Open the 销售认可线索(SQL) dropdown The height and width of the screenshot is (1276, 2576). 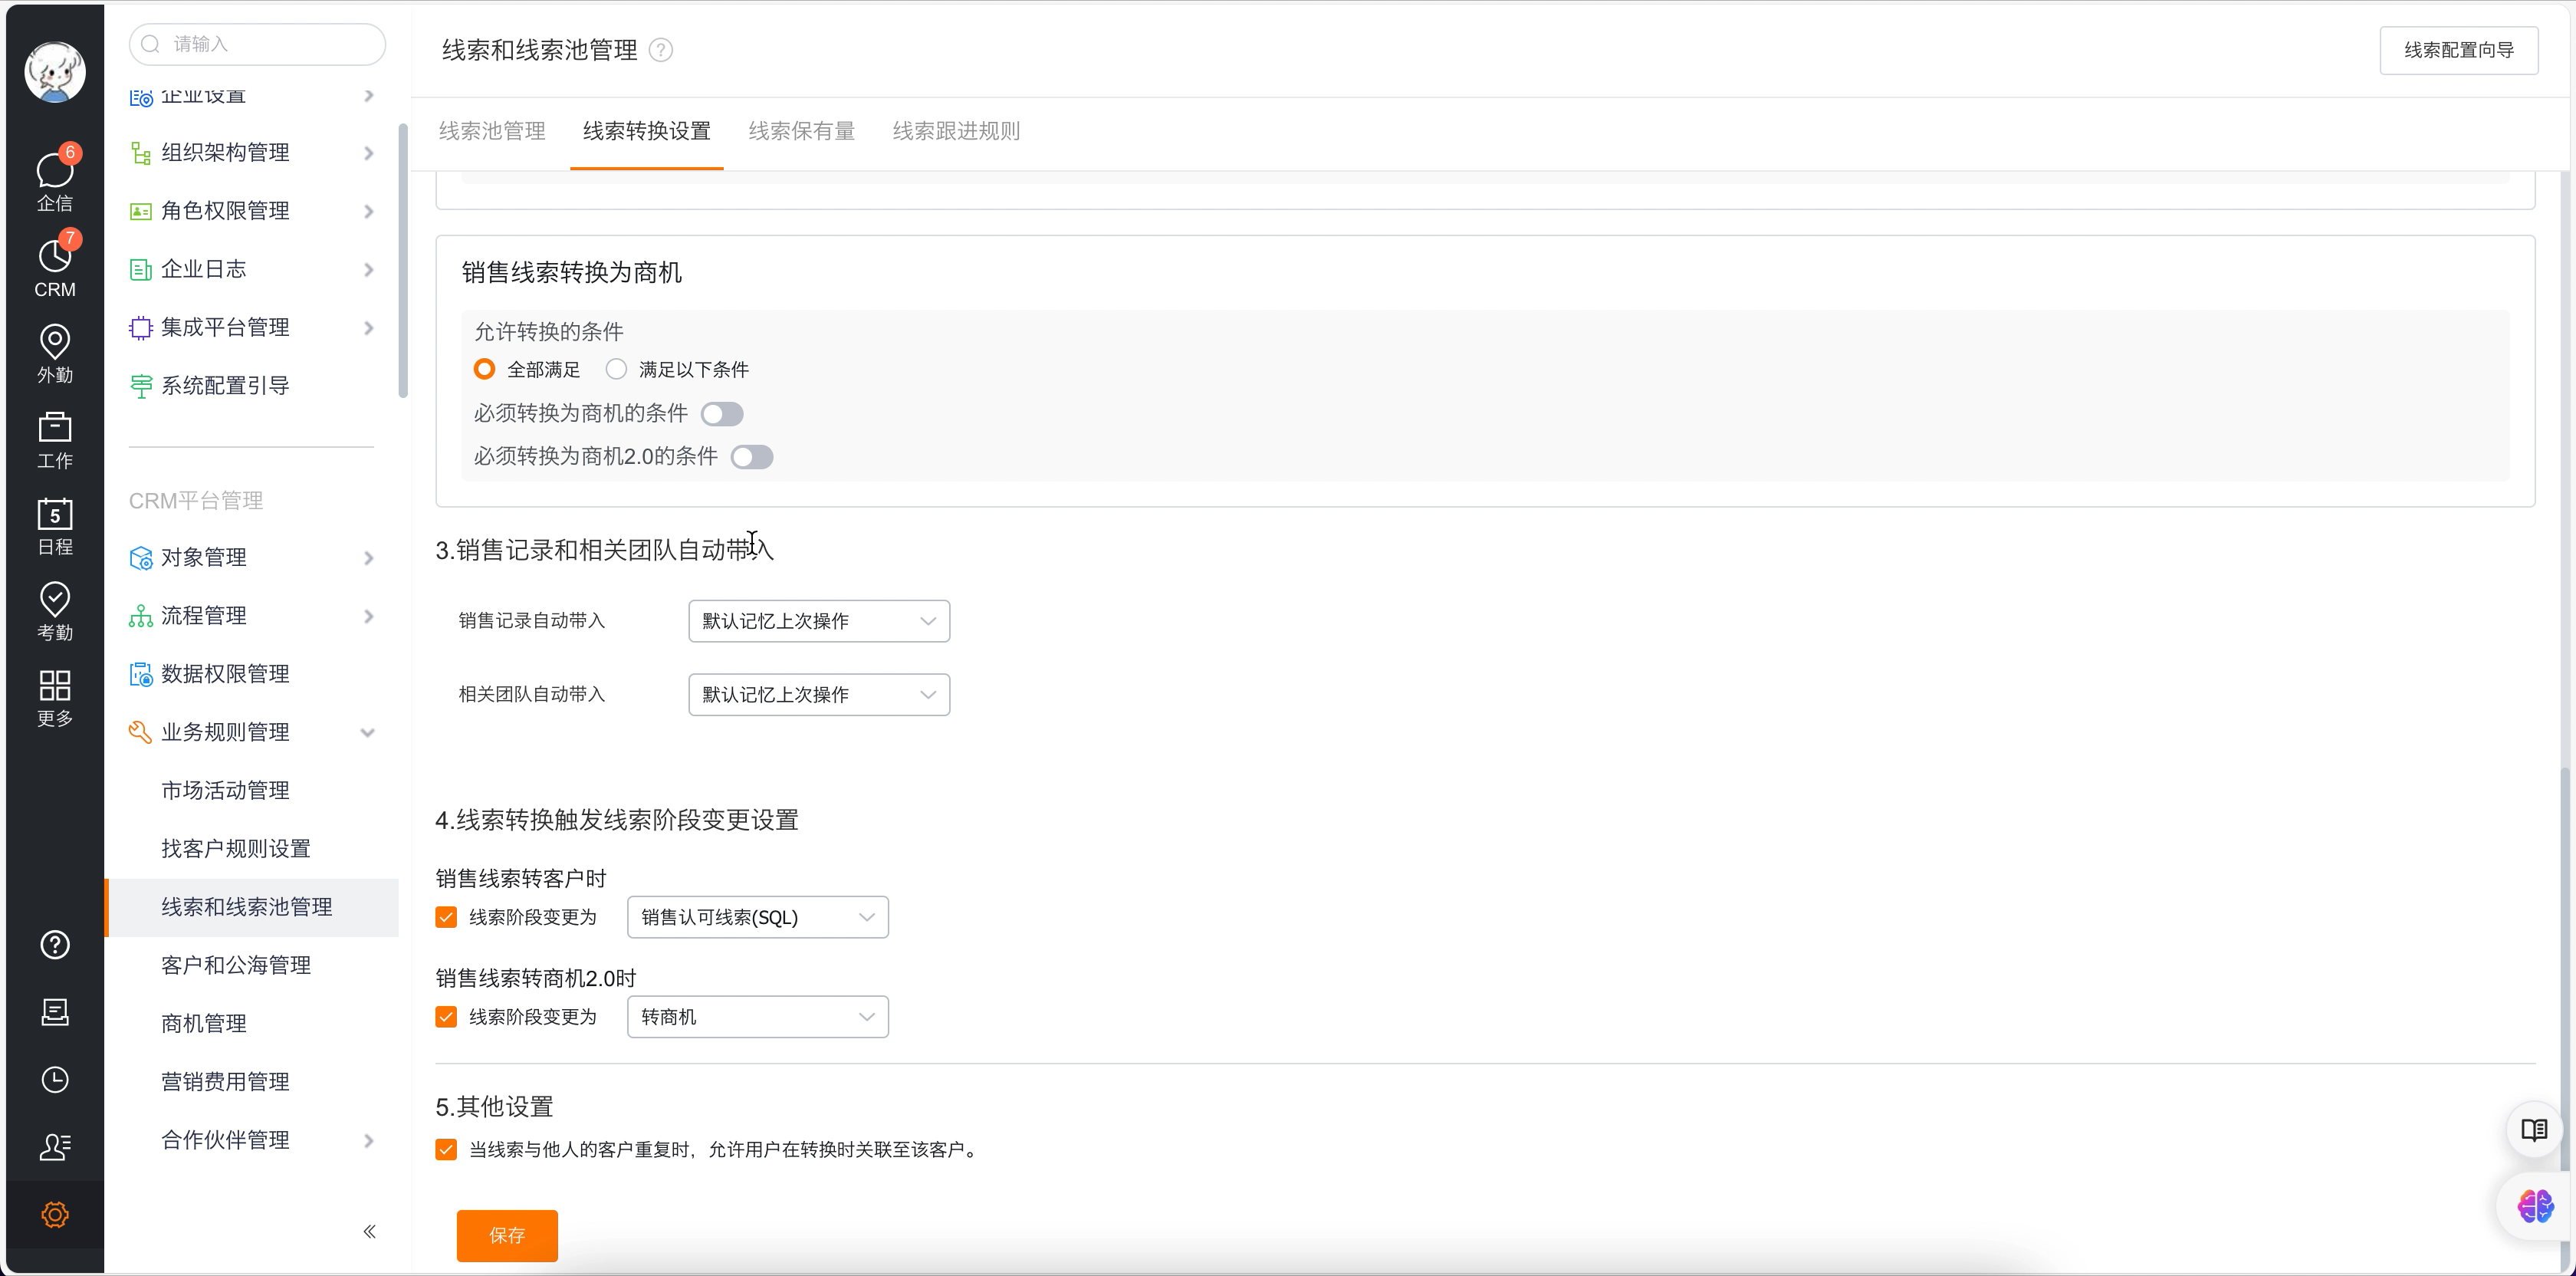[758, 917]
